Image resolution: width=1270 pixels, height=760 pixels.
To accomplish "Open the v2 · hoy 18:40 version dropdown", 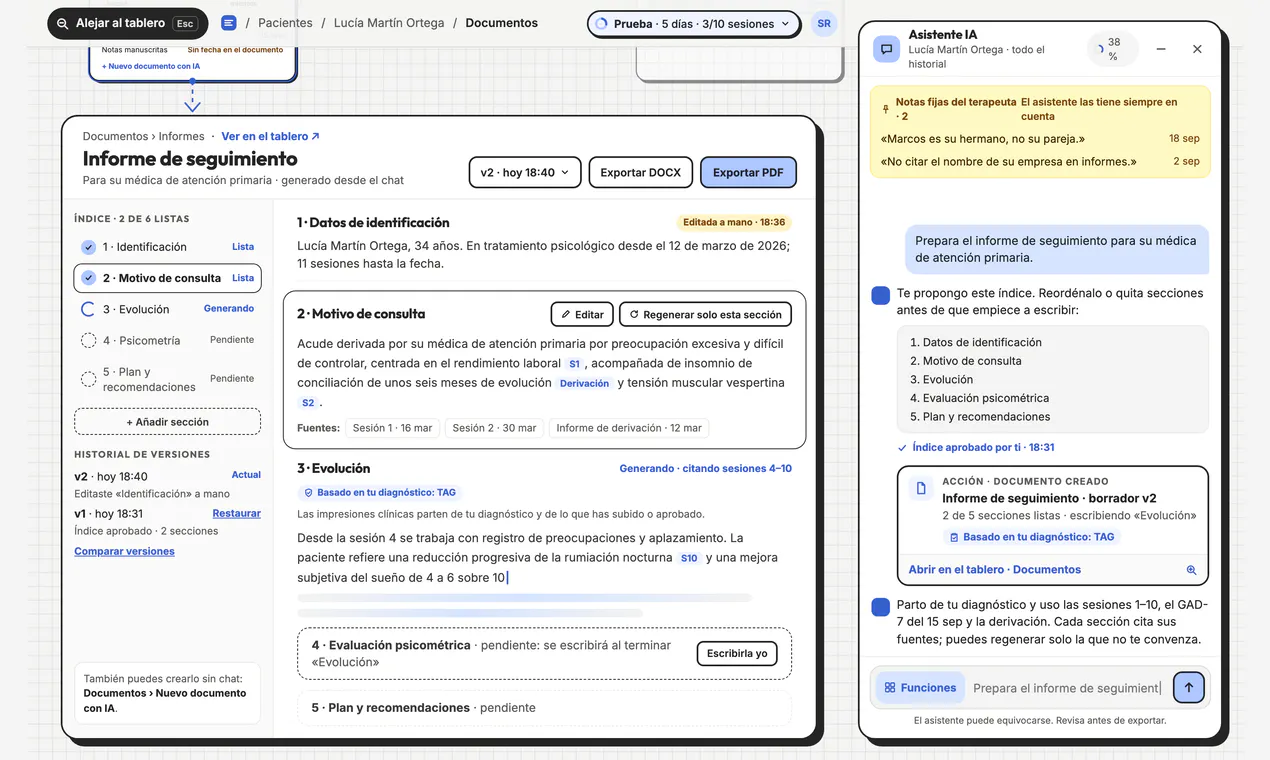I will [525, 172].
